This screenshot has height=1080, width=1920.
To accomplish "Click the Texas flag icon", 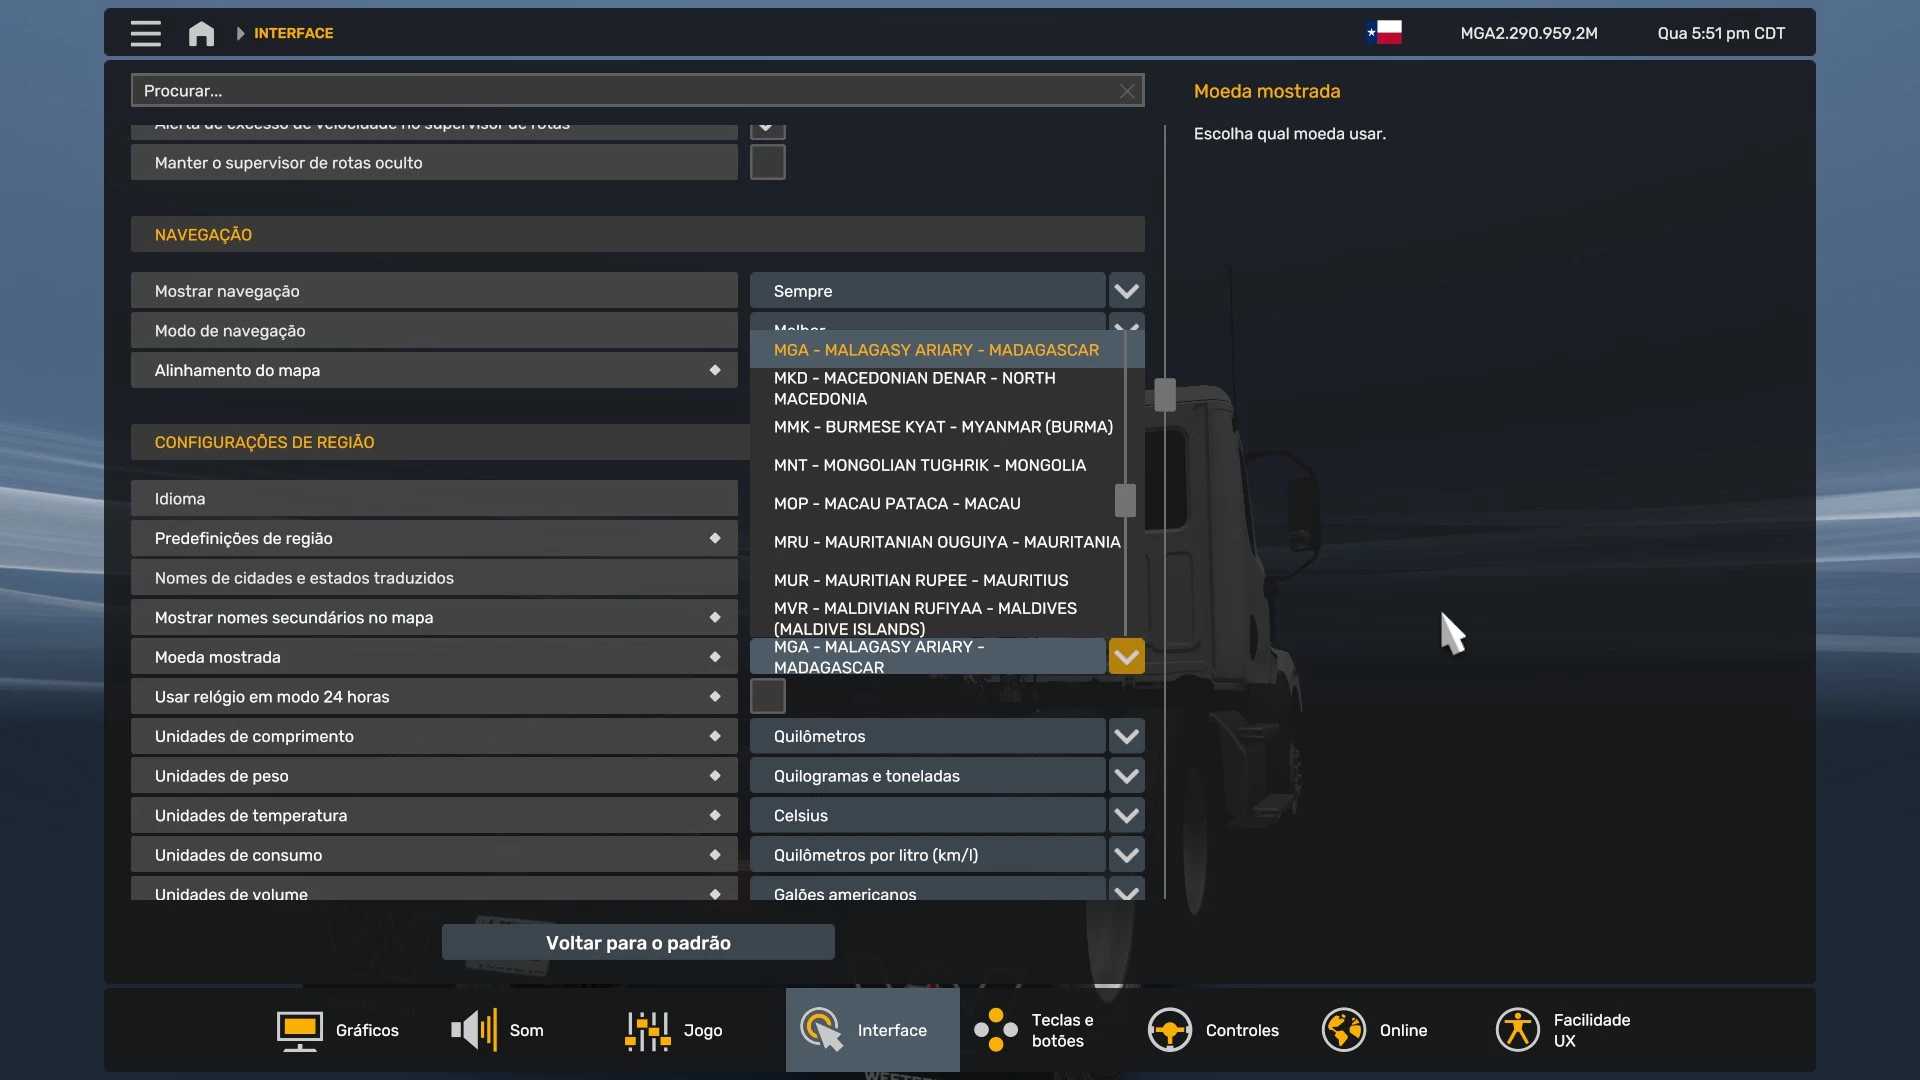I will 1384,33.
